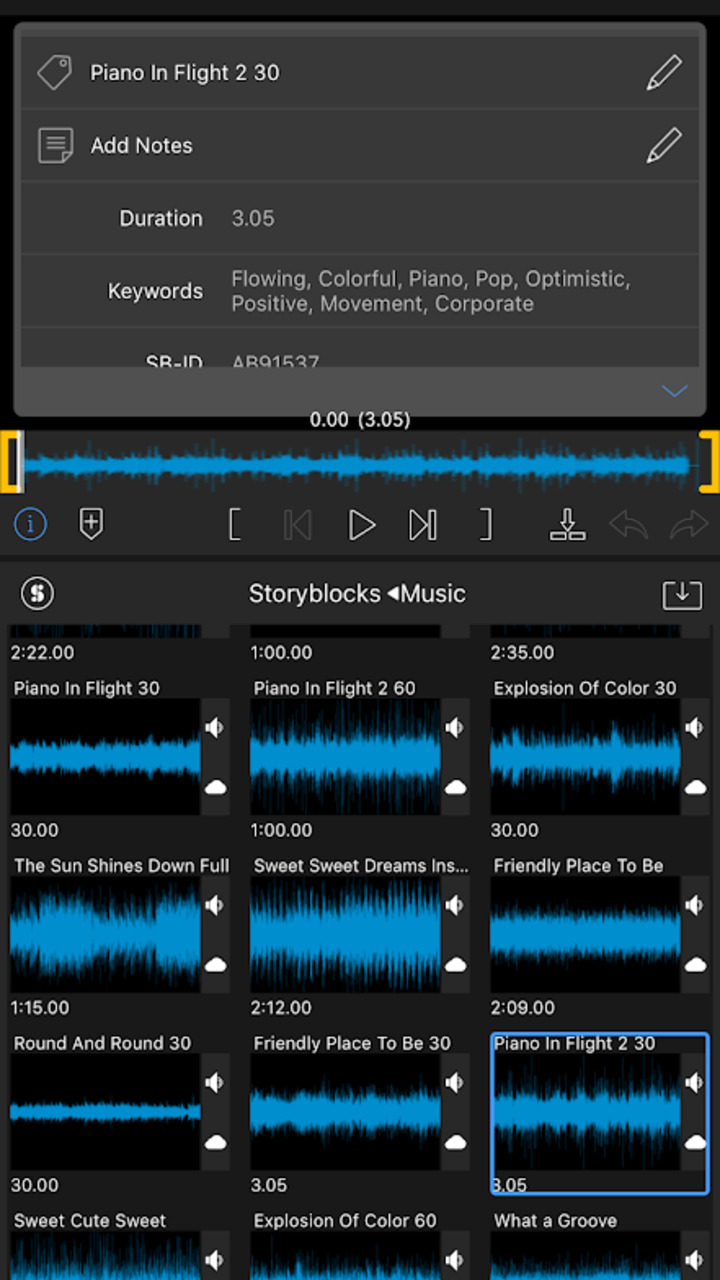The image size is (720, 1280).
Task: Redo the last action
Action: point(689,524)
